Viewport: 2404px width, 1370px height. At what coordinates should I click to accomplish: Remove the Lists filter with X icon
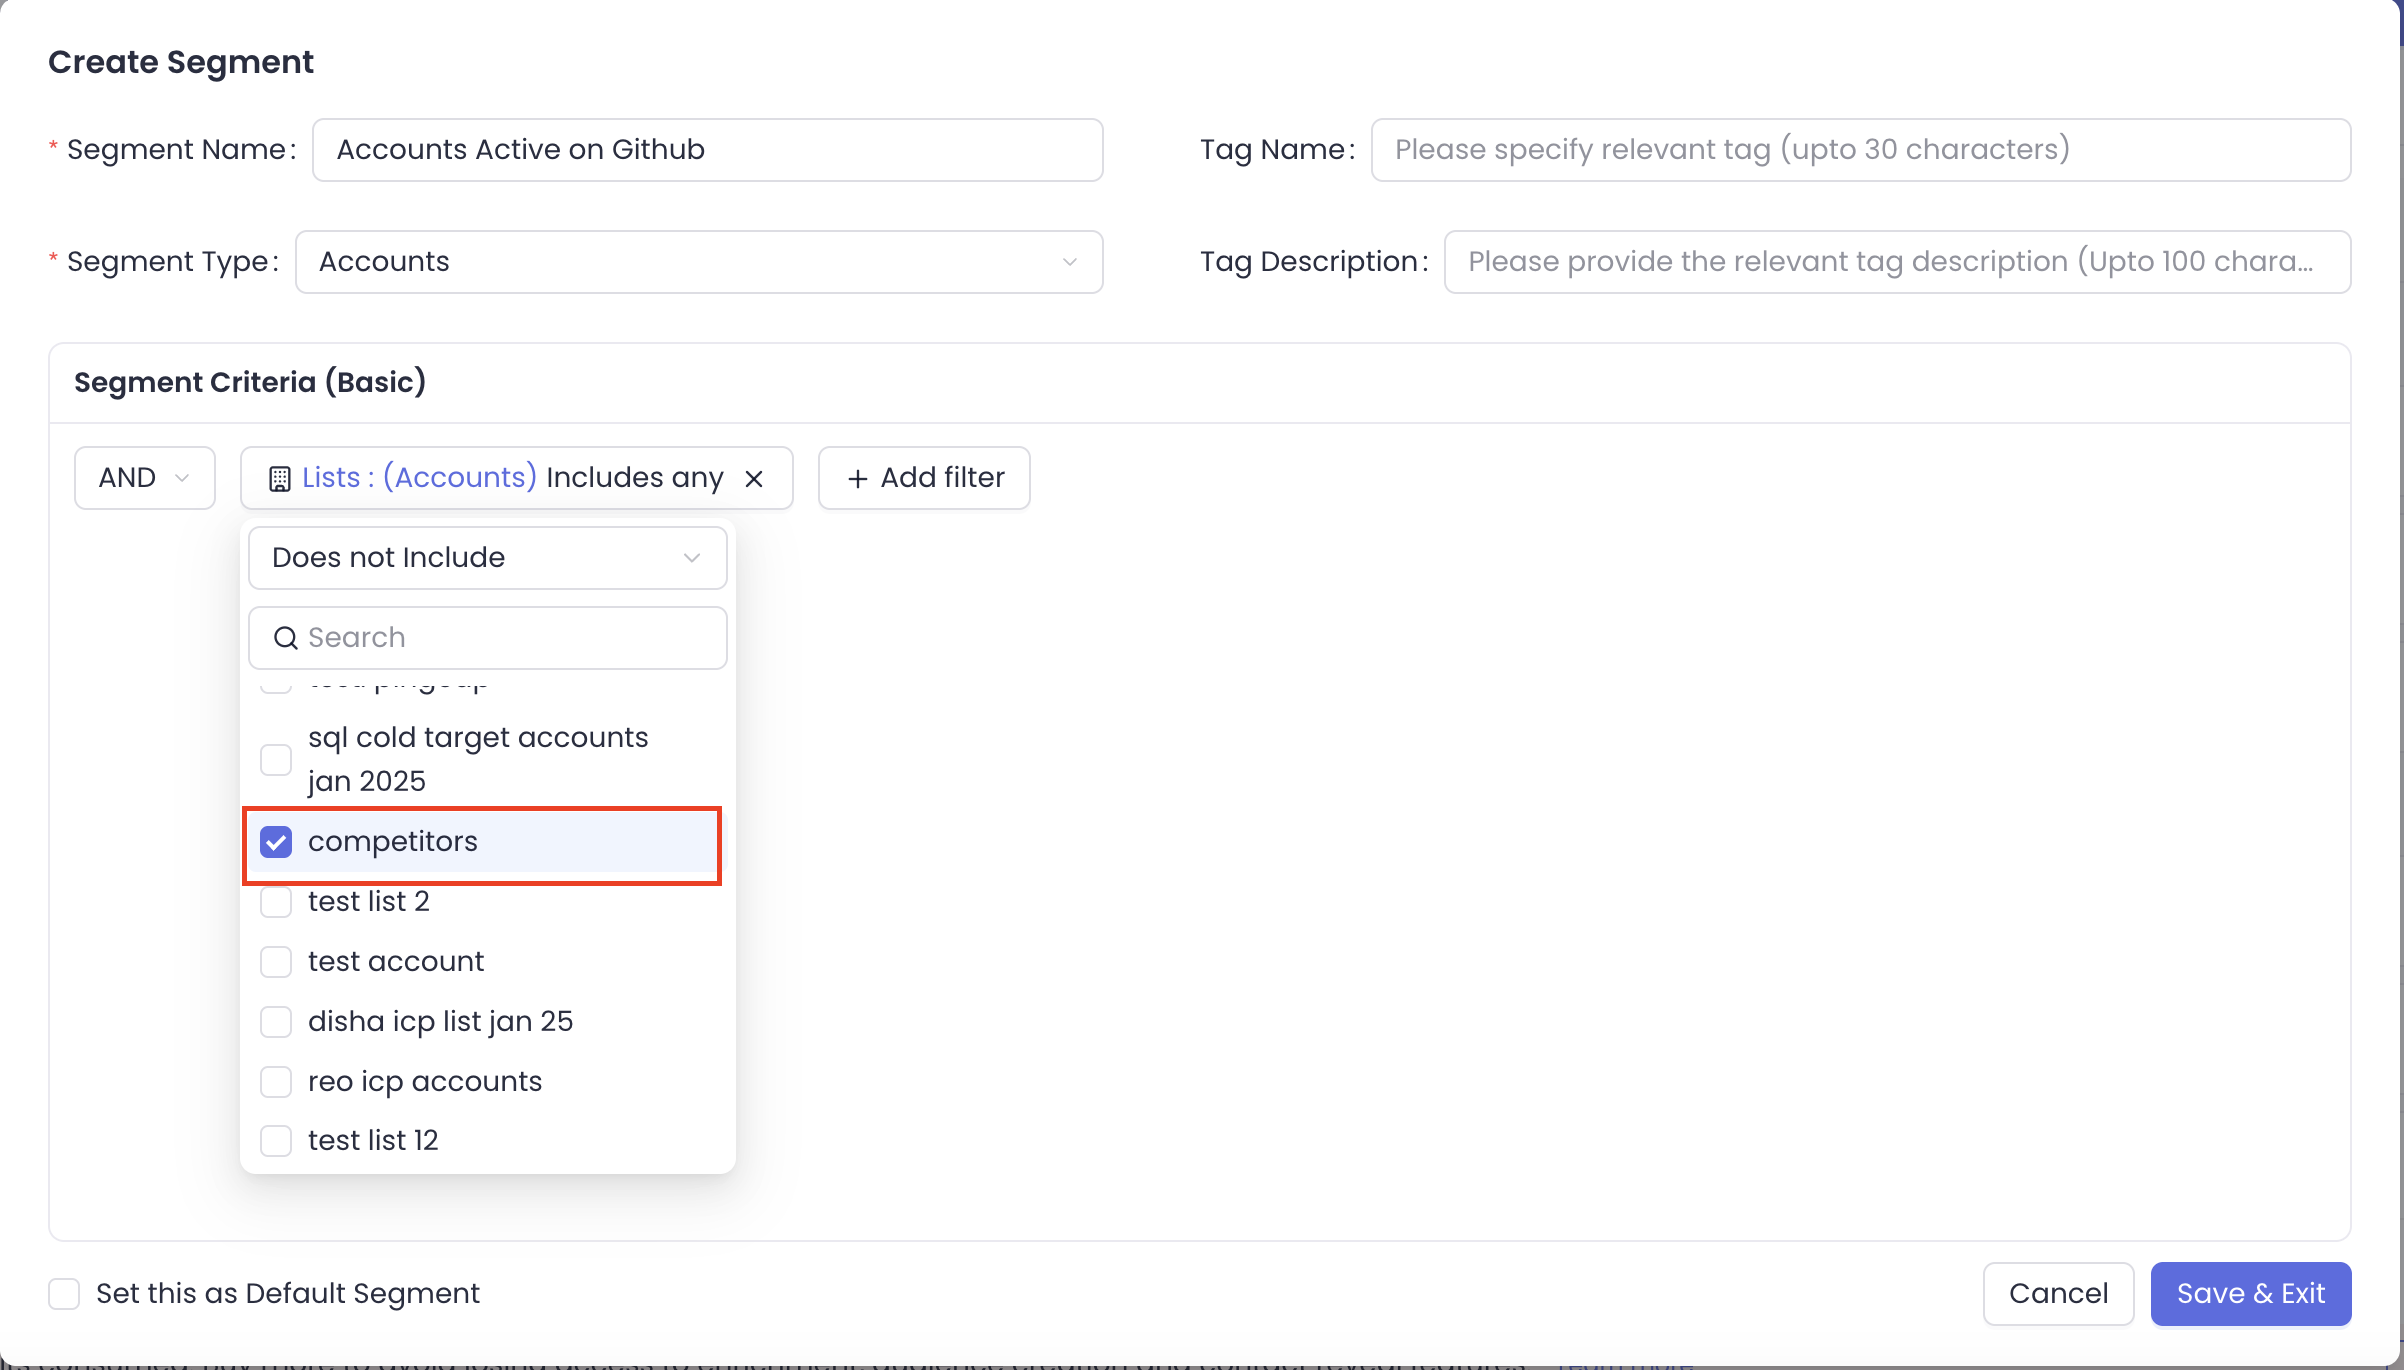pos(754,479)
